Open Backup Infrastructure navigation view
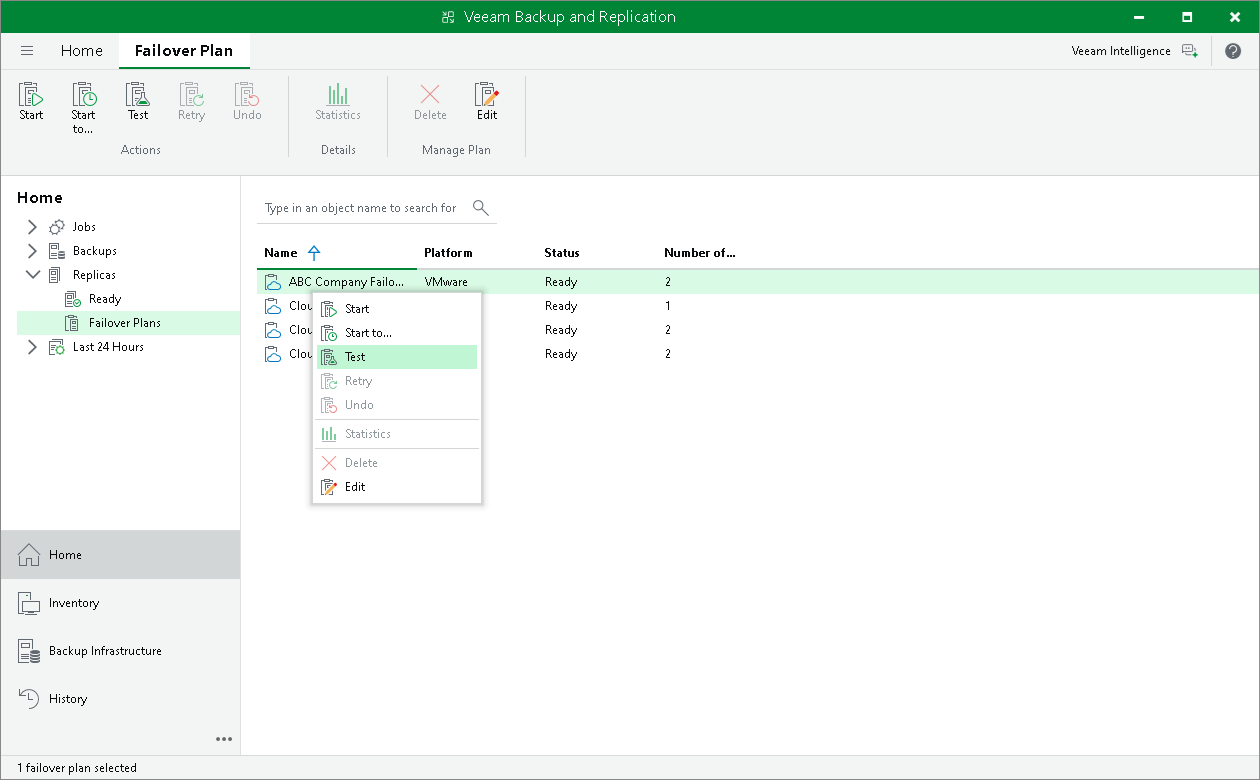The width and height of the screenshot is (1260, 780). [120, 651]
